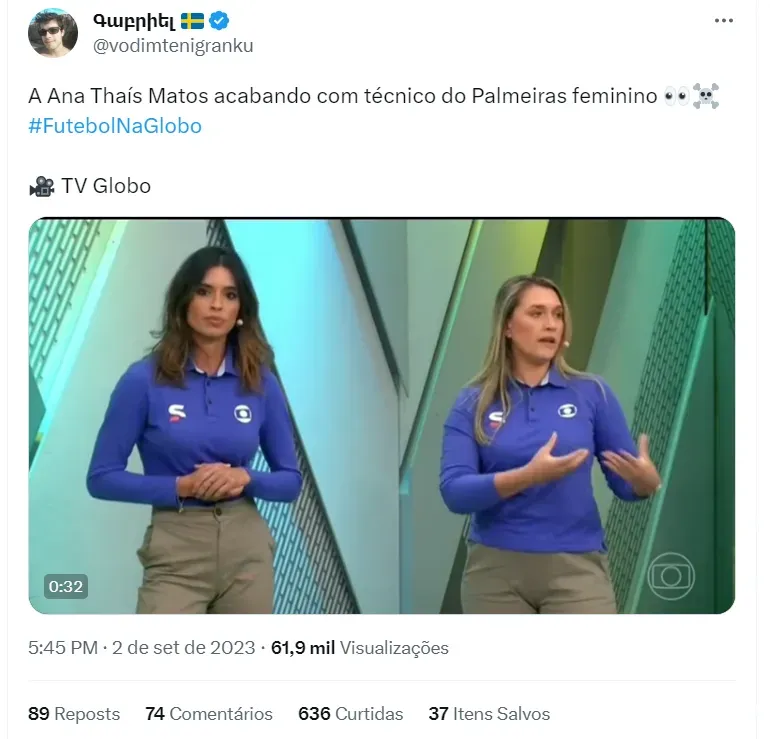The height and width of the screenshot is (739, 770).
Task: Click the Globo watermark logo in video
Action: 671,576
